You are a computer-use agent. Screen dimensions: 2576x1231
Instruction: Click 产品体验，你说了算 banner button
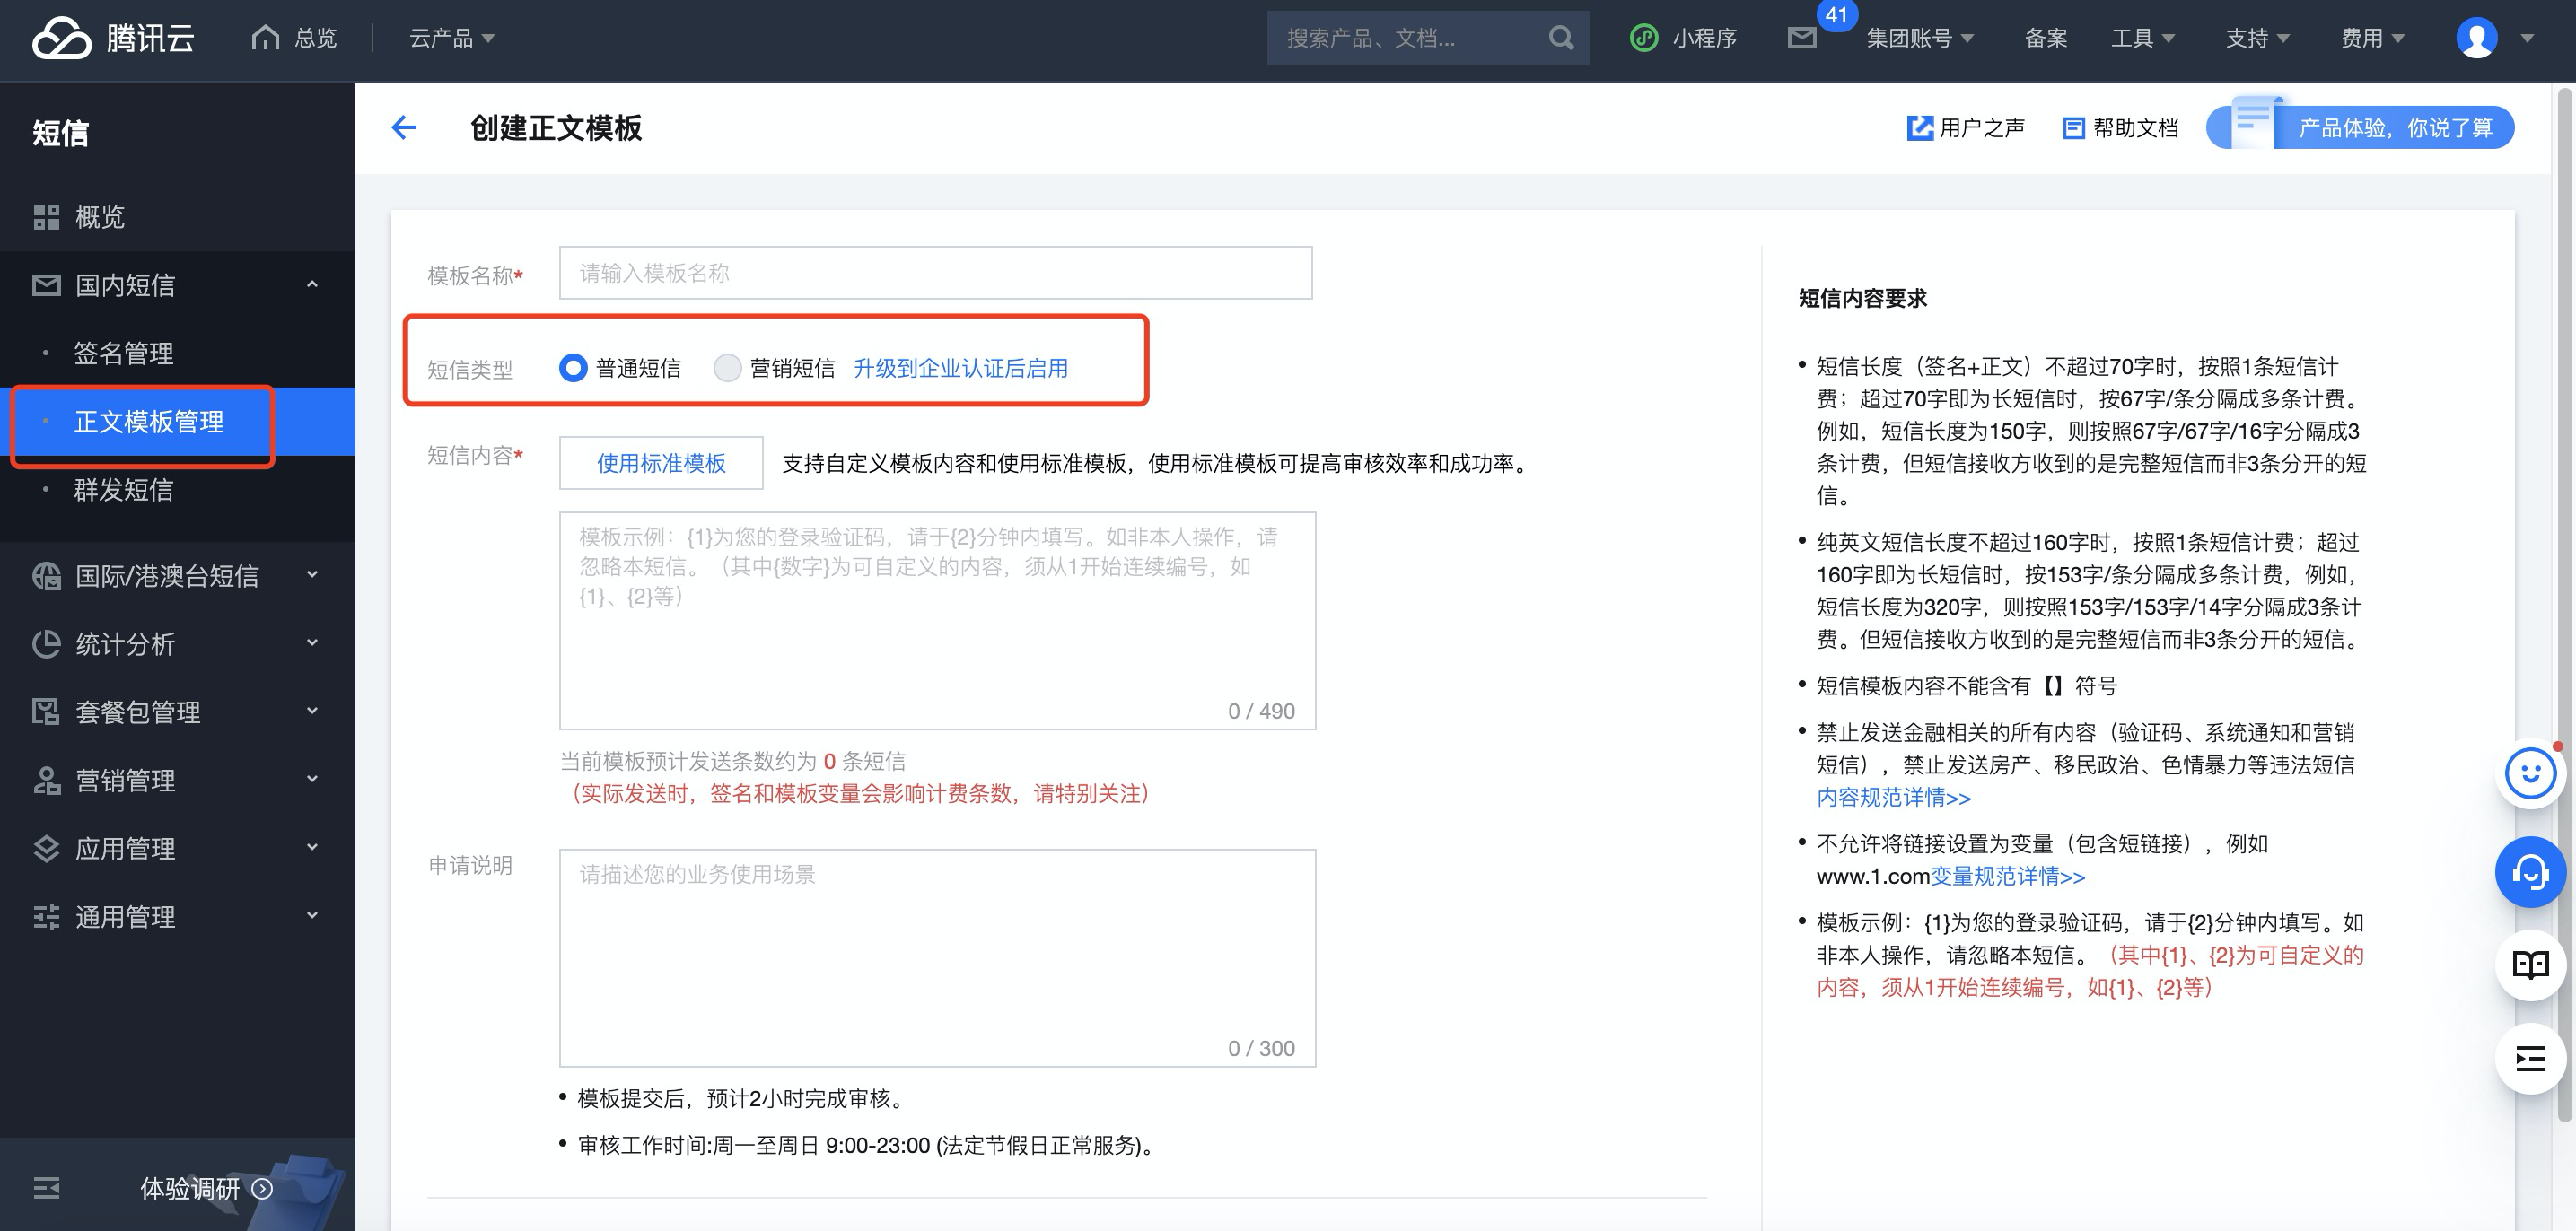tap(2360, 127)
